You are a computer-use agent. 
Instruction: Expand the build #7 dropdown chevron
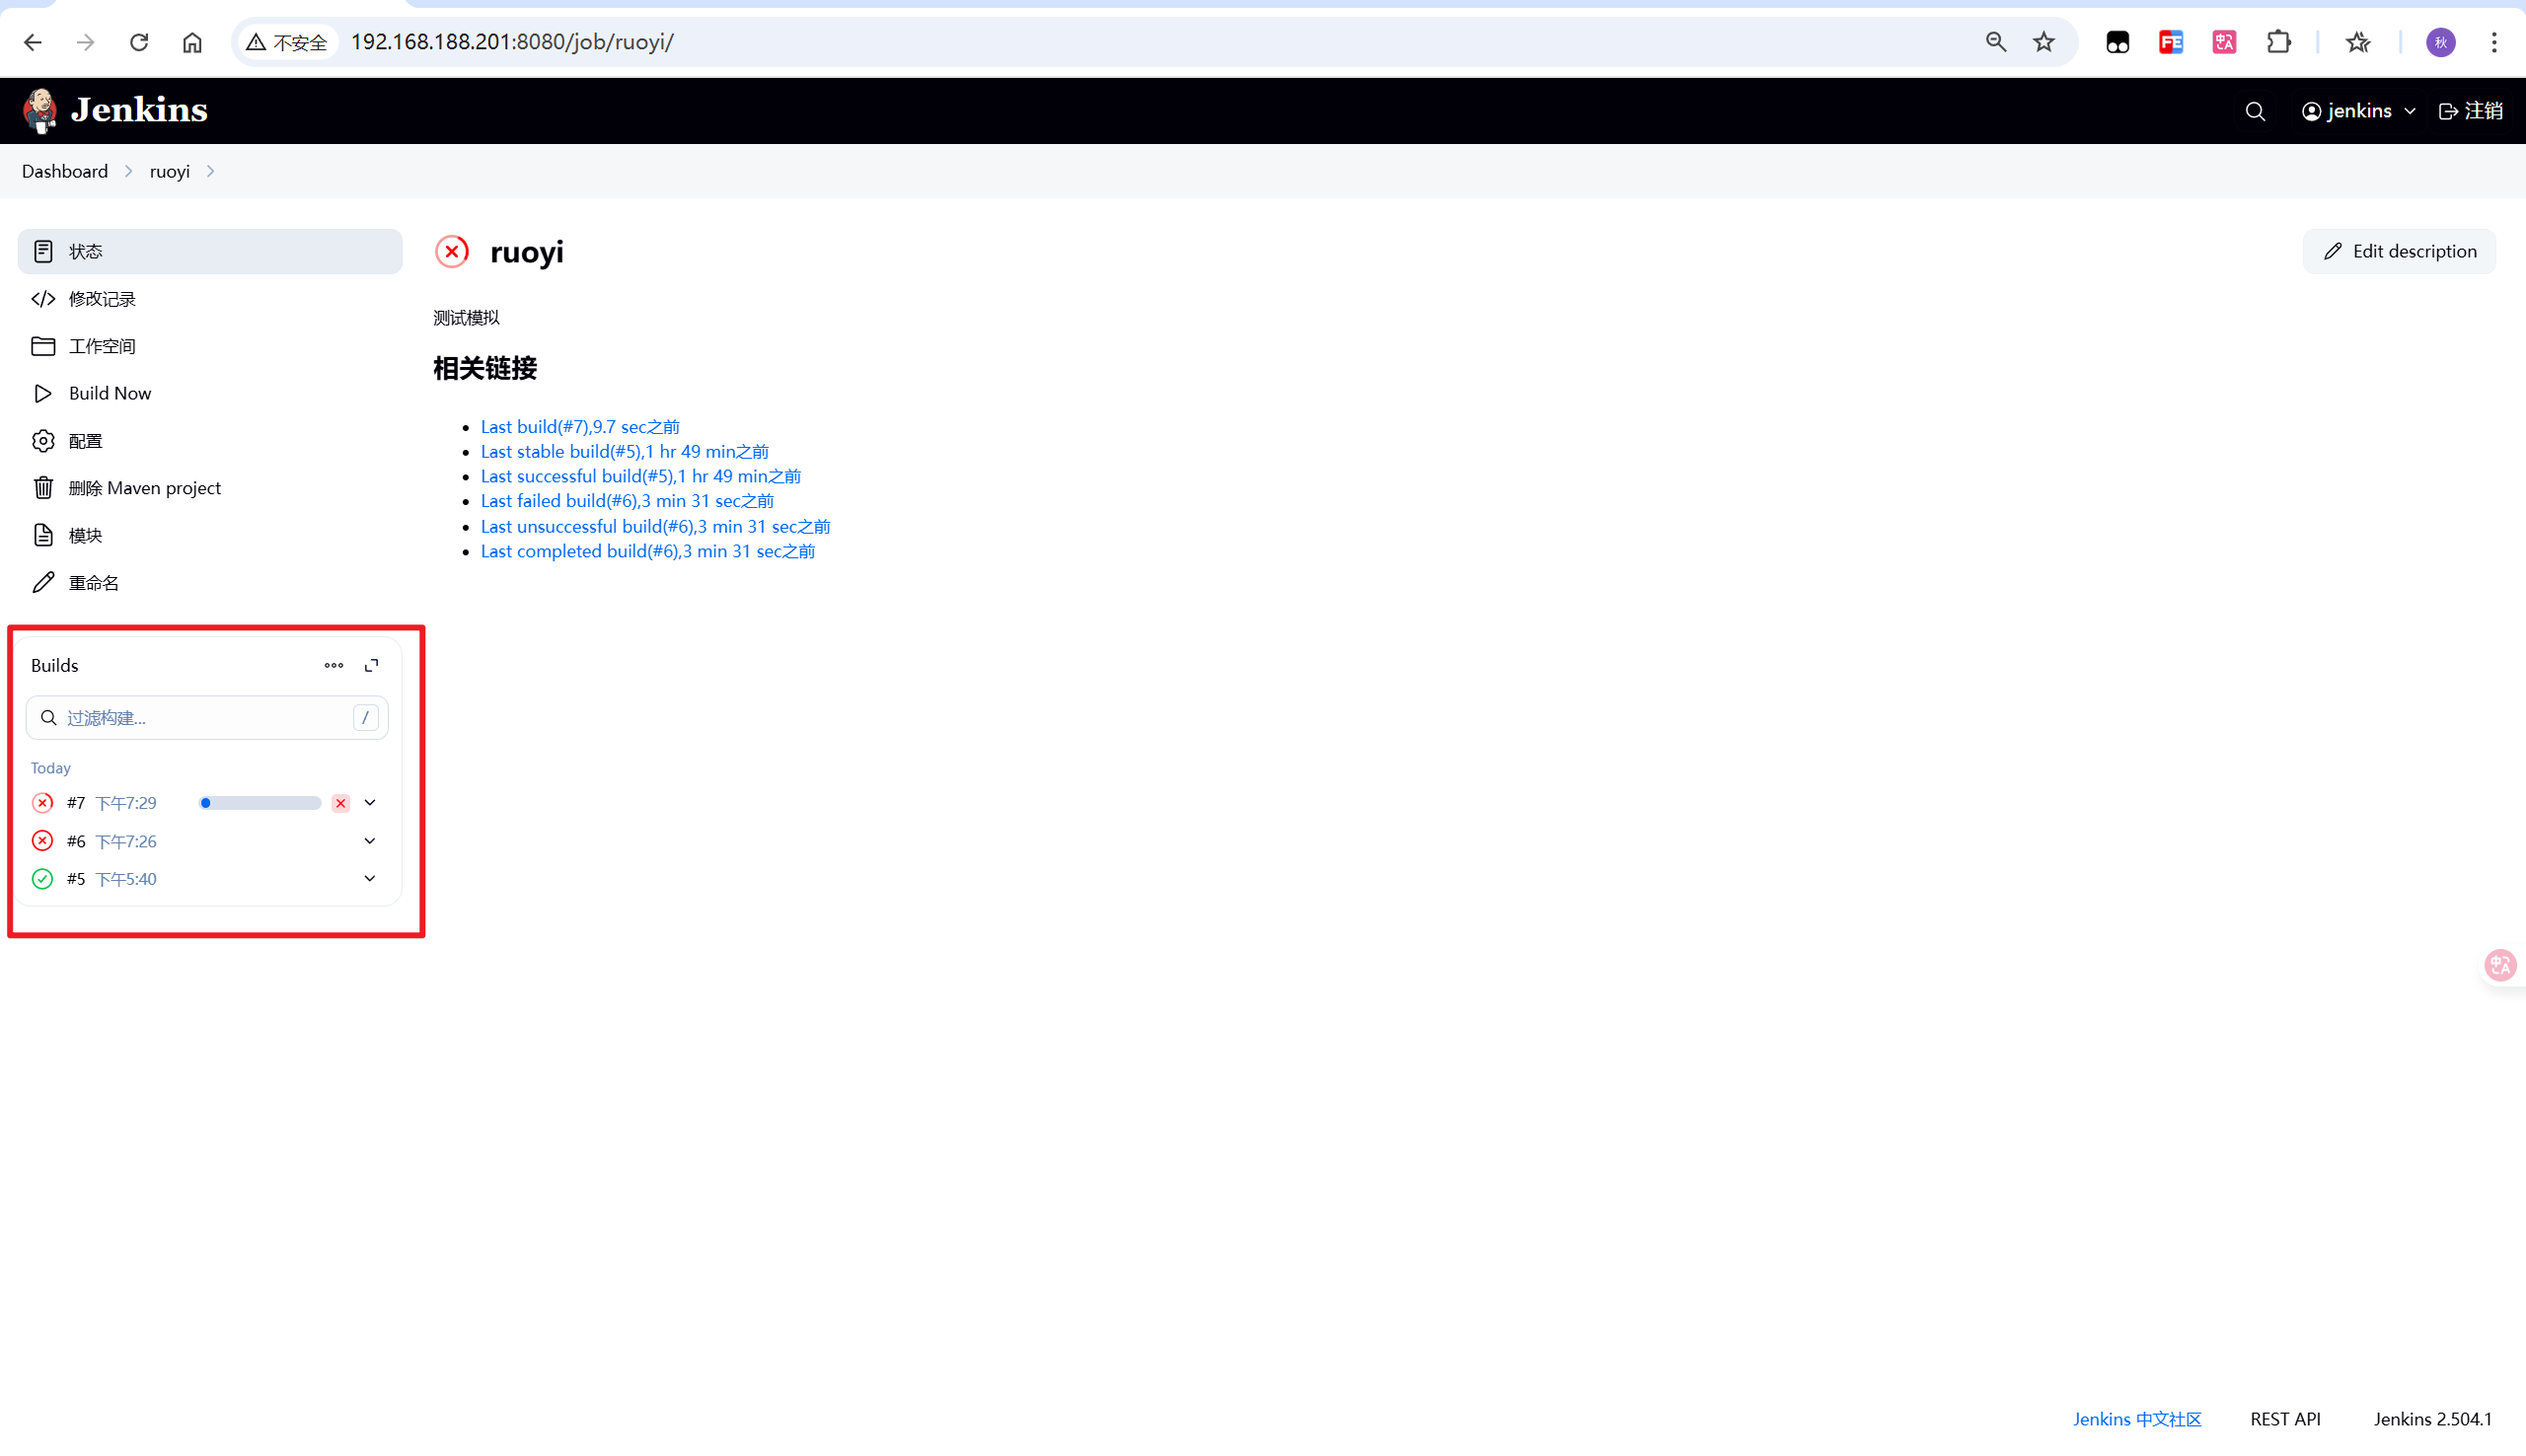(370, 803)
